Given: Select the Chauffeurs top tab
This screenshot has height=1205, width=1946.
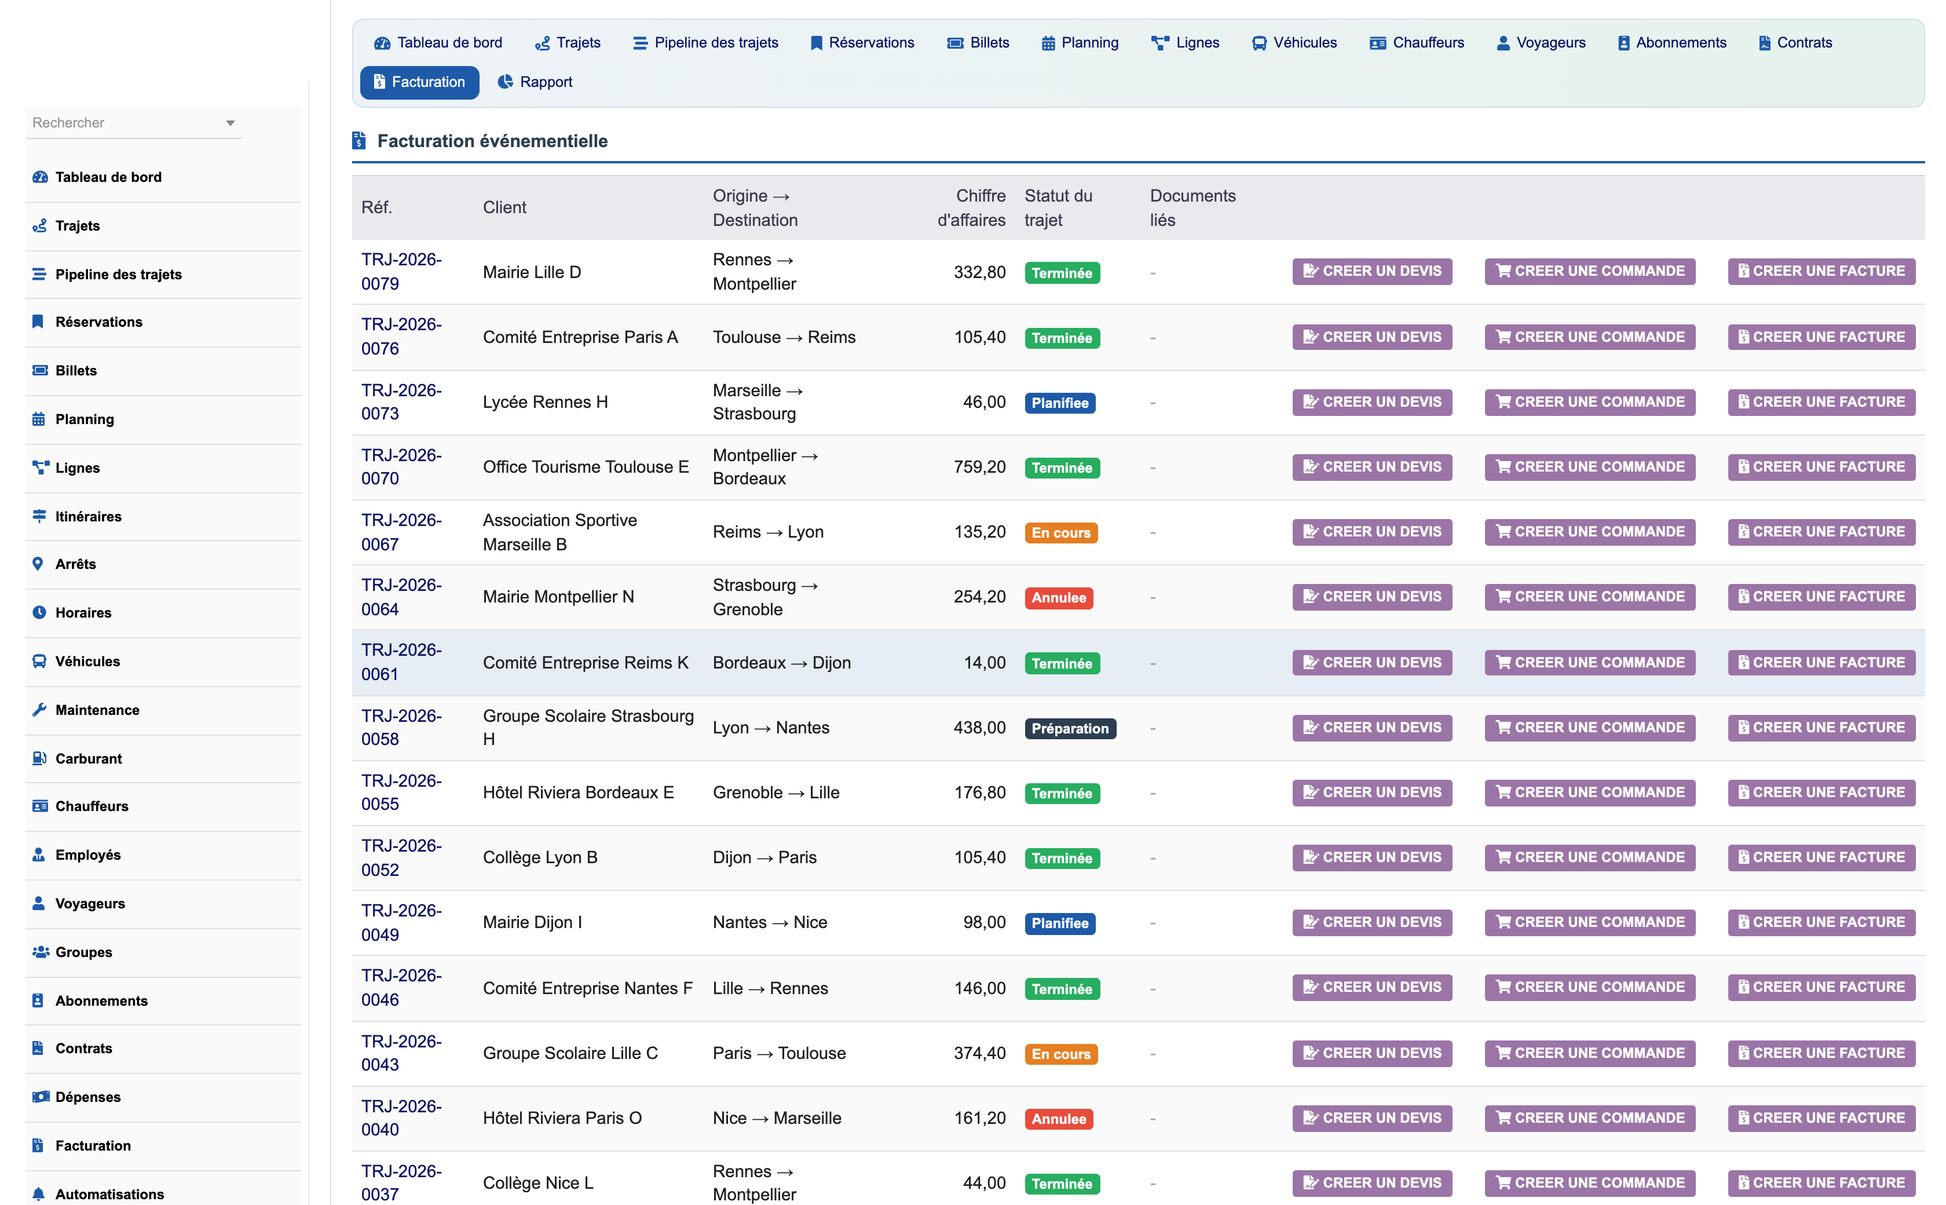Looking at the screenshot, I should click(x=1417, y=43).
